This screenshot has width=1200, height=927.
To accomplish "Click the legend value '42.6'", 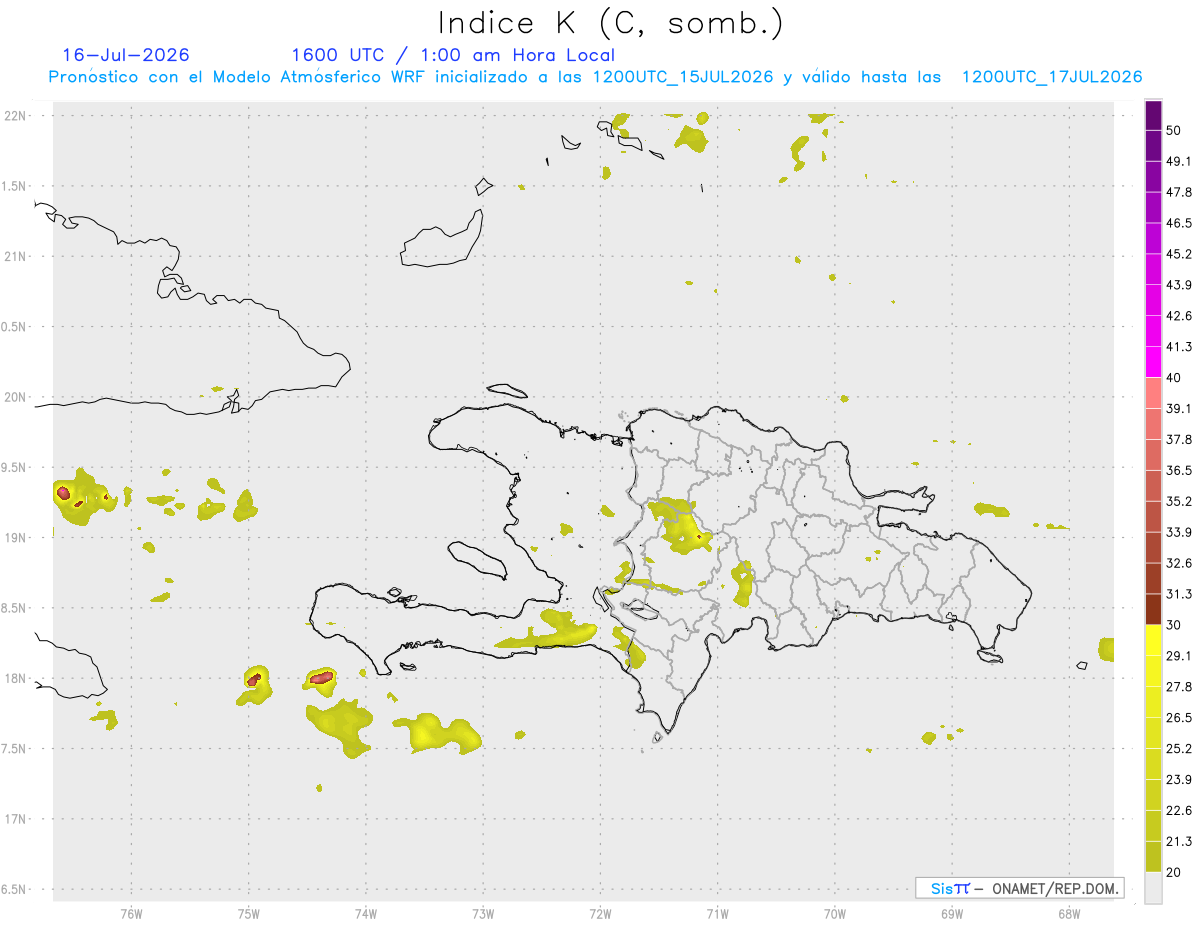I will point(1179,316).
